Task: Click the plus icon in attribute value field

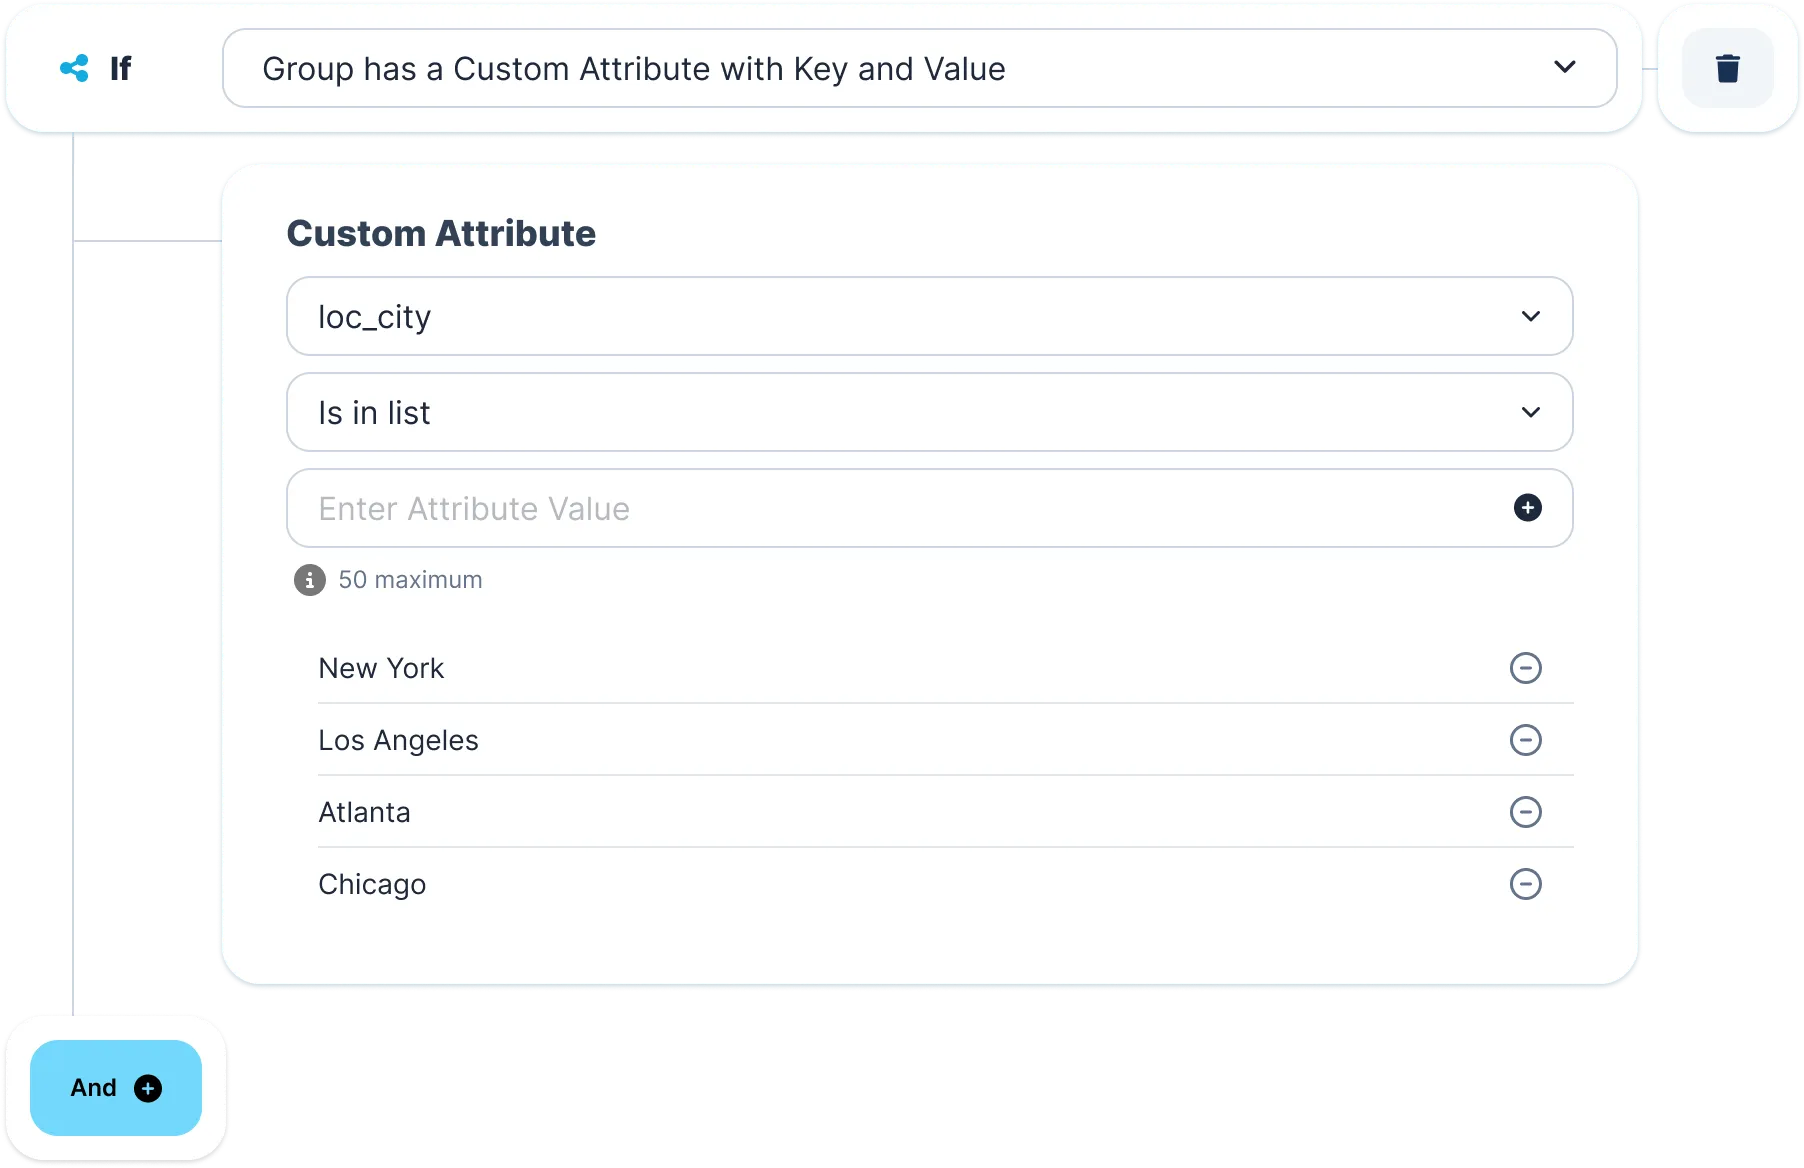Action: 1527,508
